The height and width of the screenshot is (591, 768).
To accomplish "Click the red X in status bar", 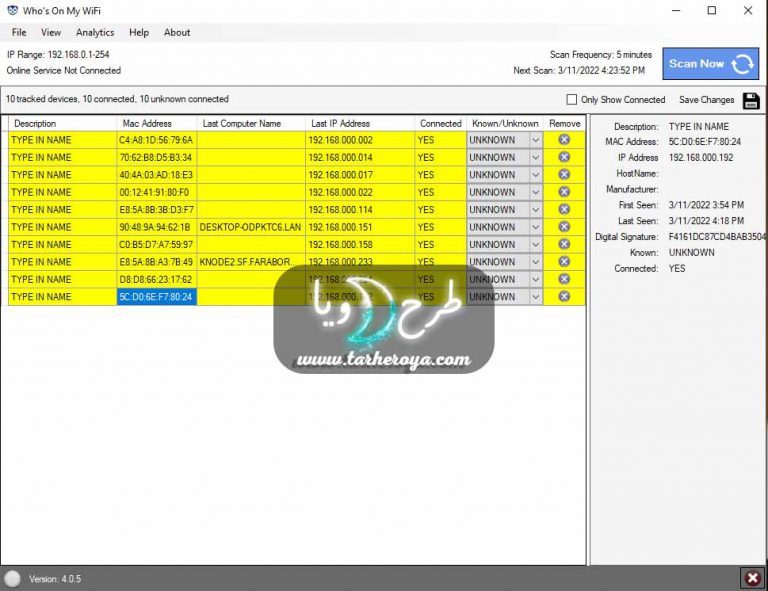I will [x=752, y=578].
